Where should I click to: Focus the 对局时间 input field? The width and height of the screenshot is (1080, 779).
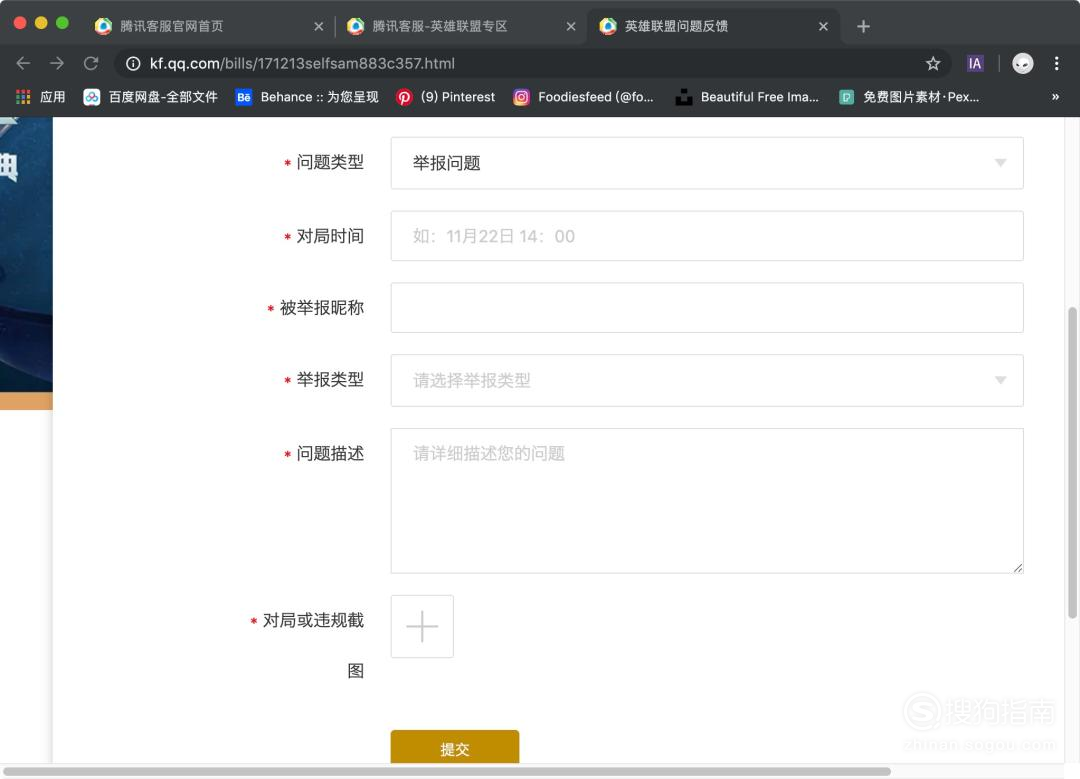[x=707, y=236]
